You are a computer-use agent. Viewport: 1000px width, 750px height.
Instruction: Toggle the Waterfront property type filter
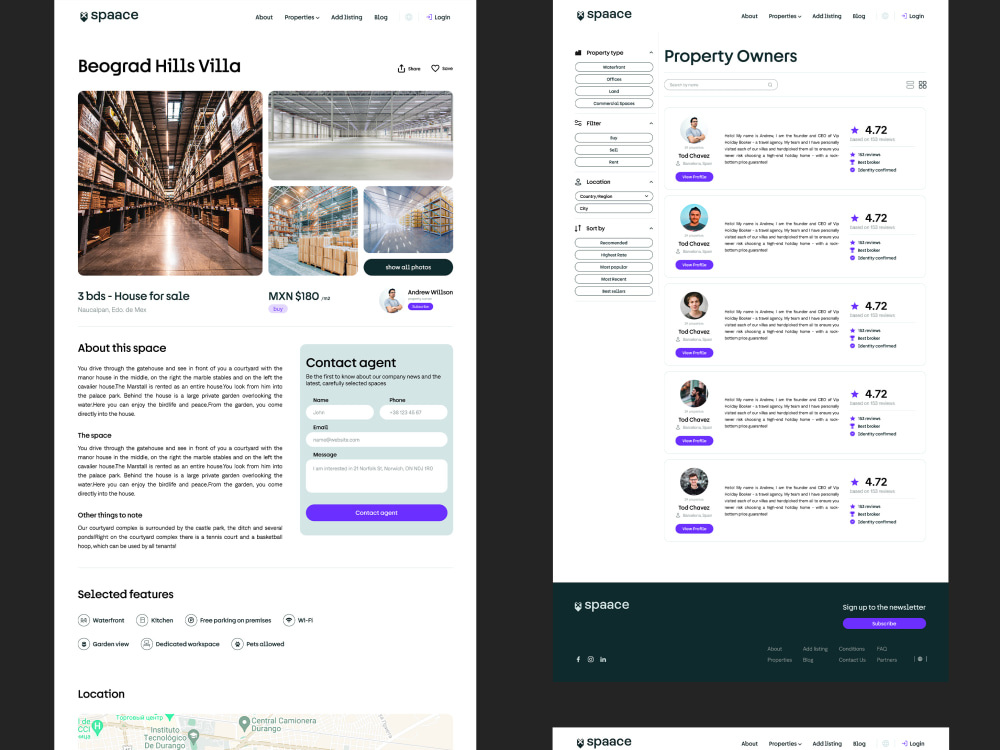tap(614, 67)
